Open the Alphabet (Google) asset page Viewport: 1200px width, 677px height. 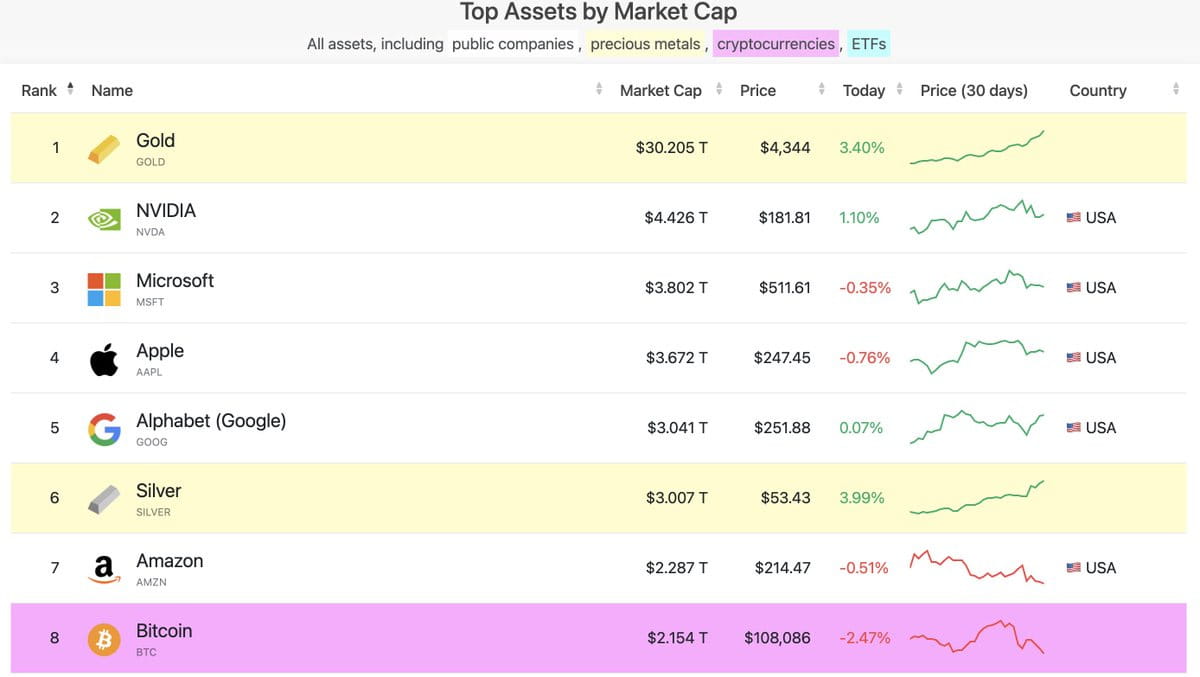click(x=211, y=421)
